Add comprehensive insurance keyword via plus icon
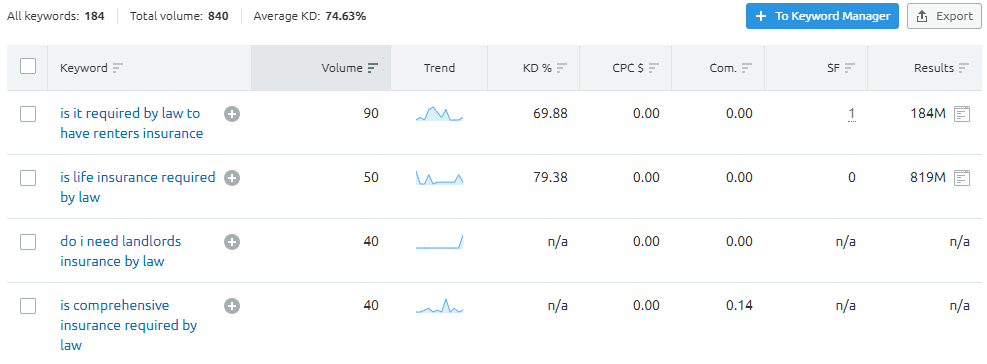 tap(232, 307)
